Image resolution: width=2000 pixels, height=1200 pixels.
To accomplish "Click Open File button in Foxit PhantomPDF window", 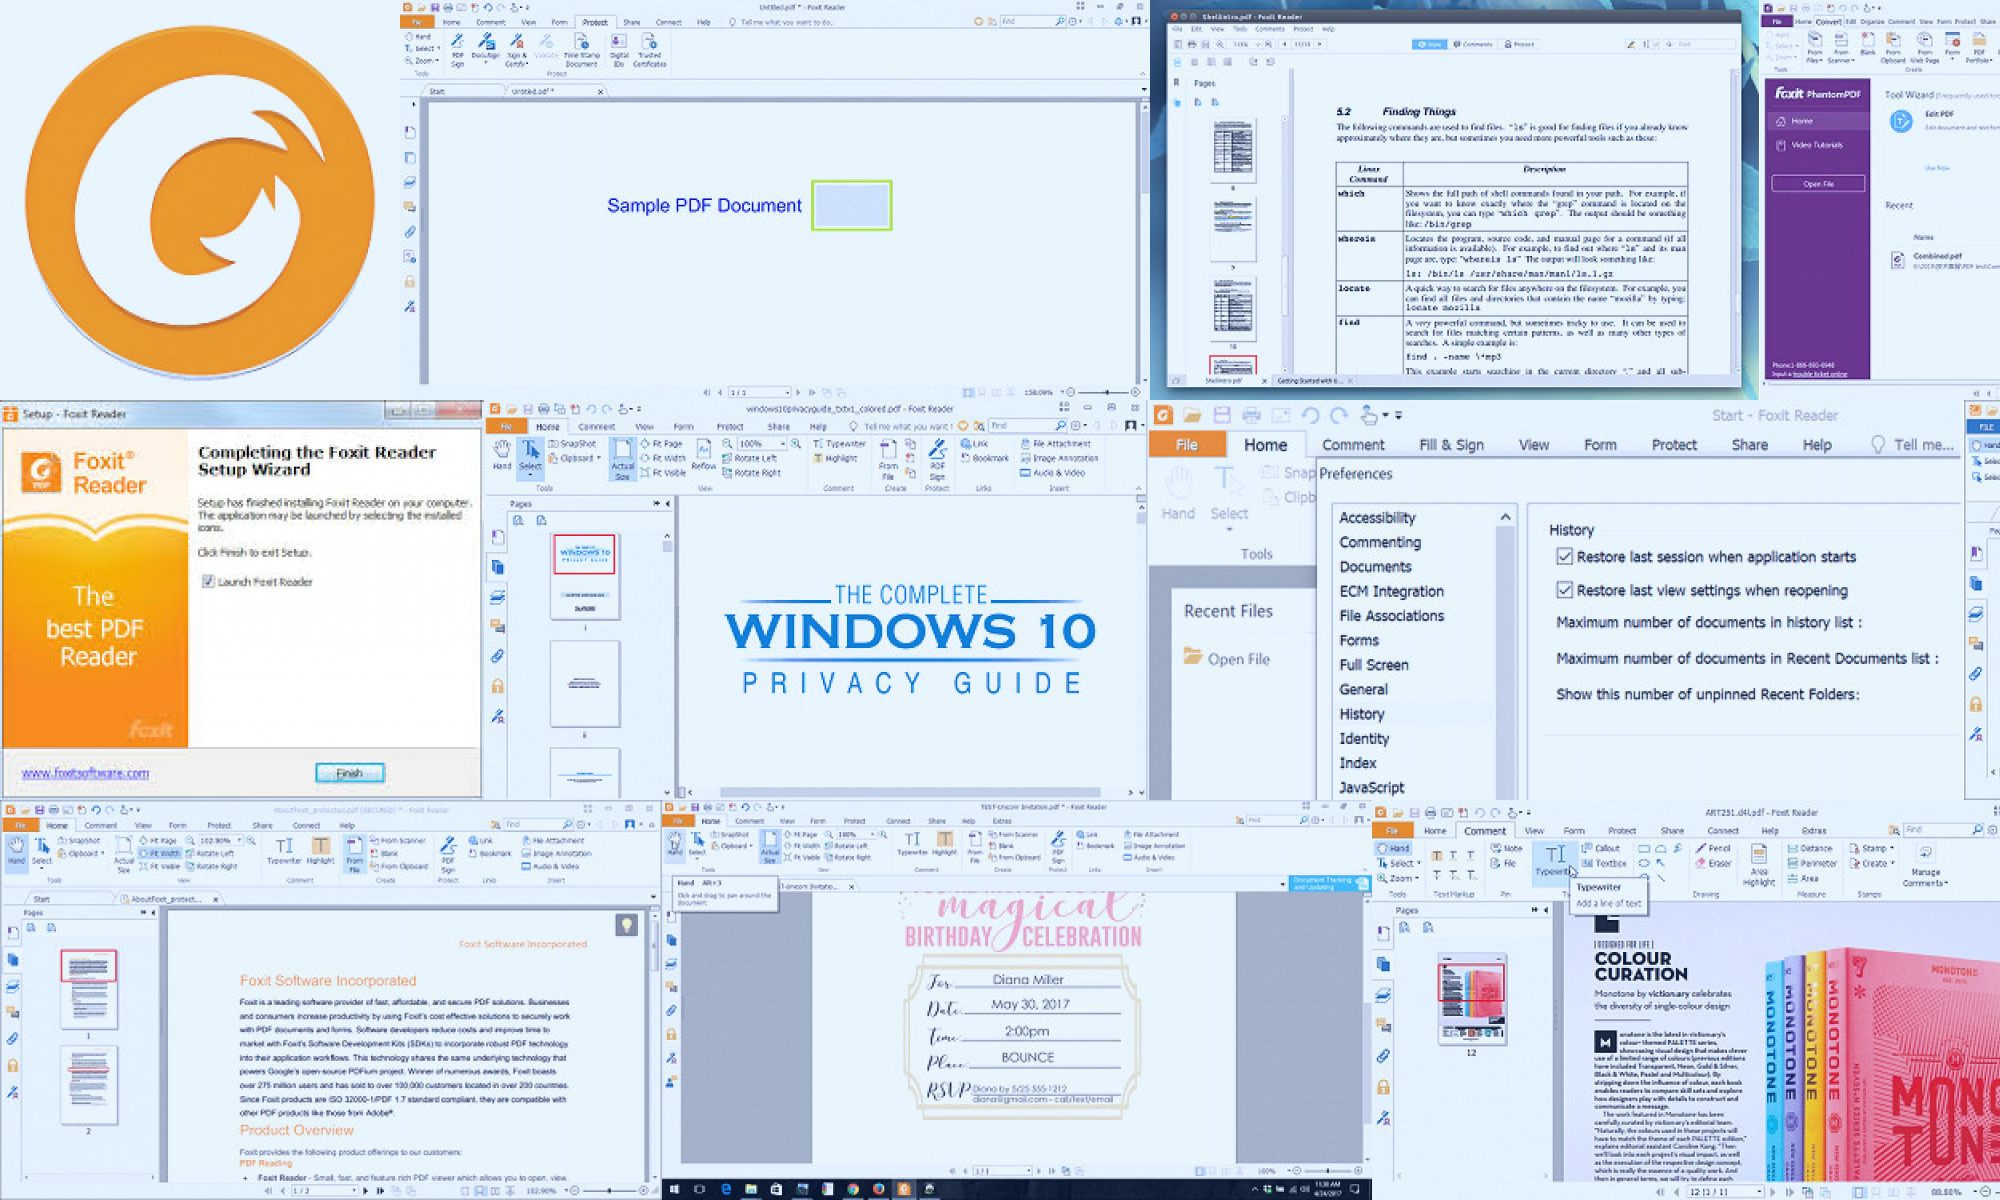I will (x=1818, y=184).
